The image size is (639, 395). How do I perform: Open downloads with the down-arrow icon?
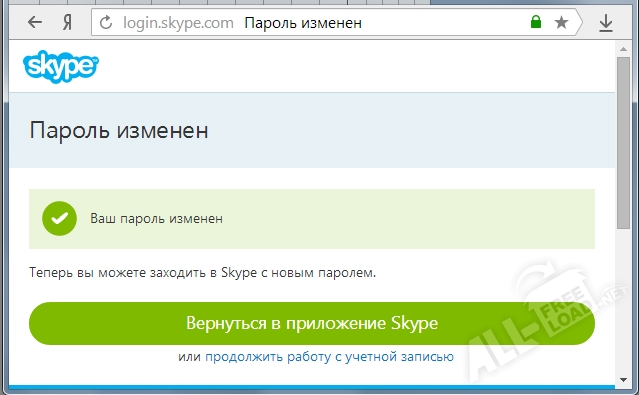[606, 23]
